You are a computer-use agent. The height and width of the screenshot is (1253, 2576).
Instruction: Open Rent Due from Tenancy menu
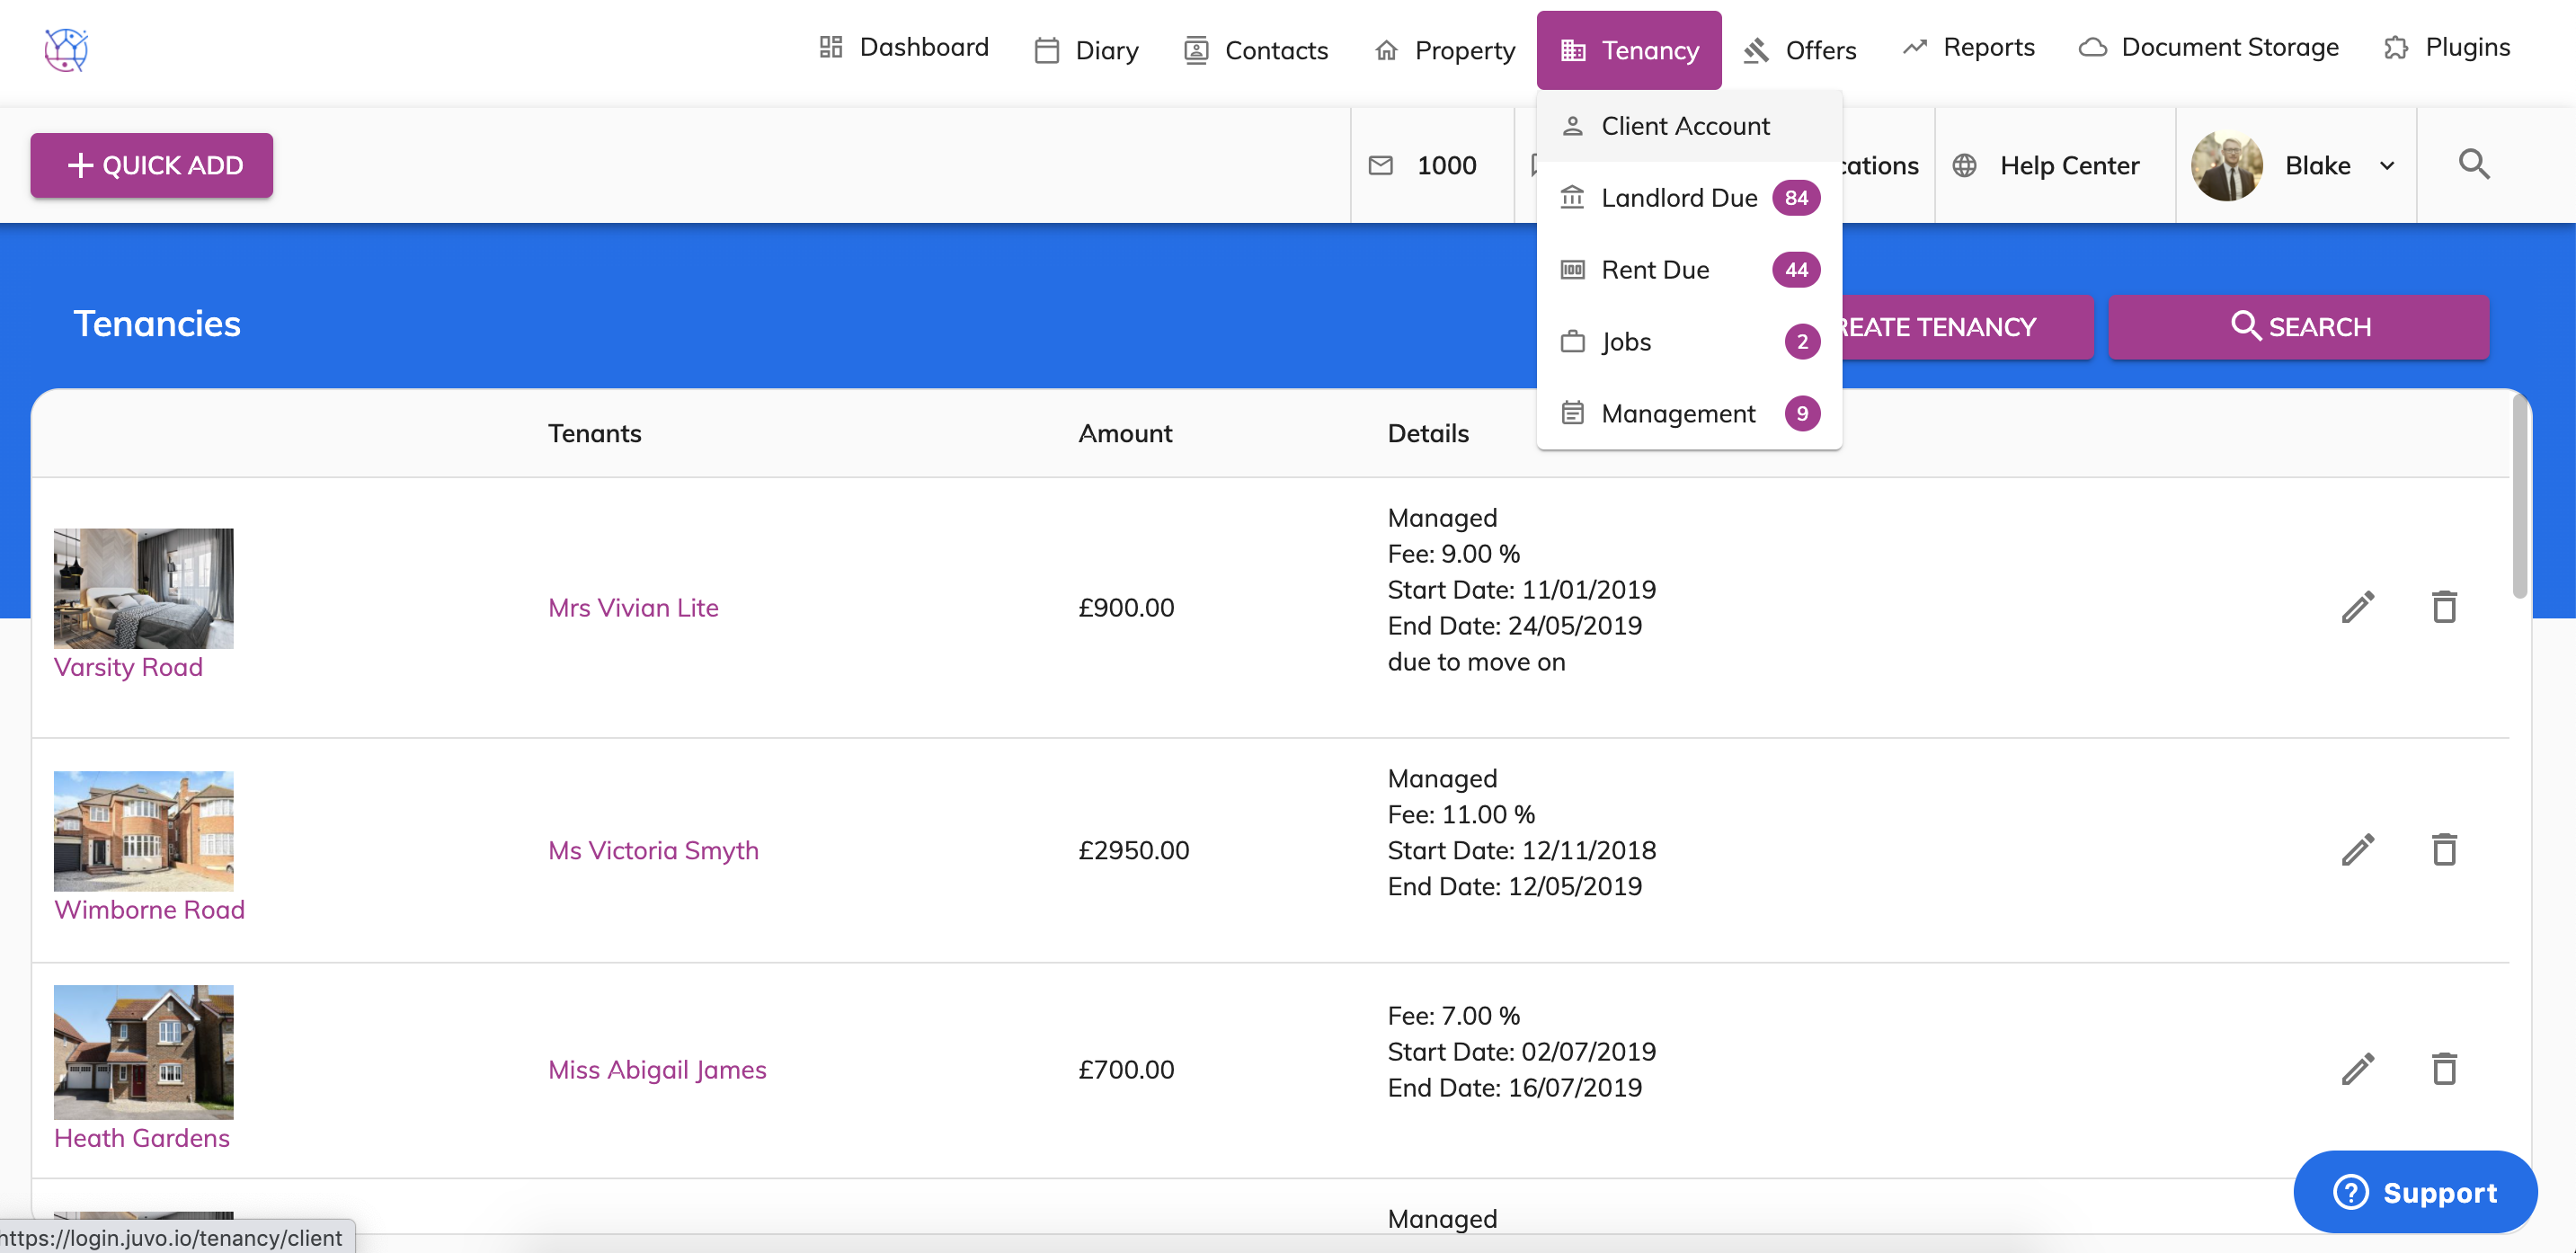[1655, 270]
